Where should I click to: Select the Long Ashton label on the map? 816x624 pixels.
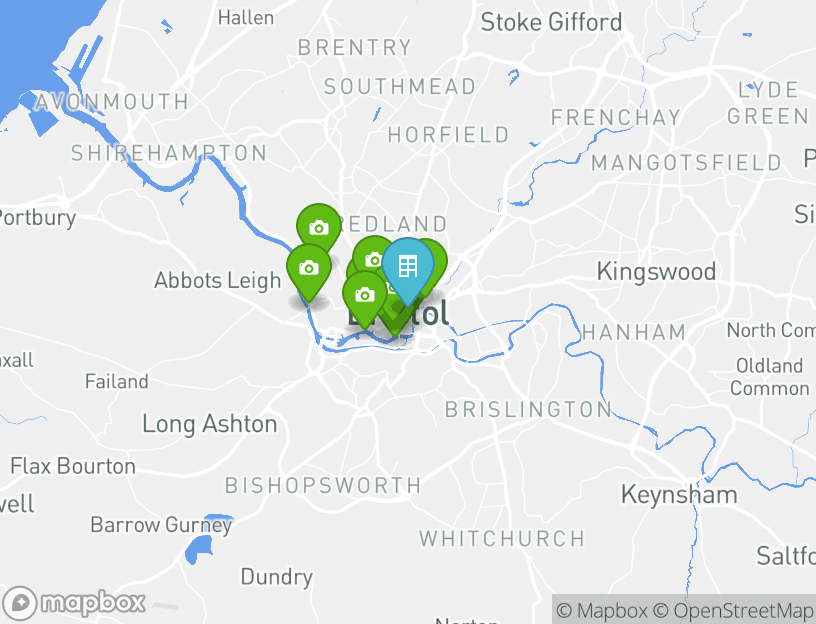pos(210,424)
